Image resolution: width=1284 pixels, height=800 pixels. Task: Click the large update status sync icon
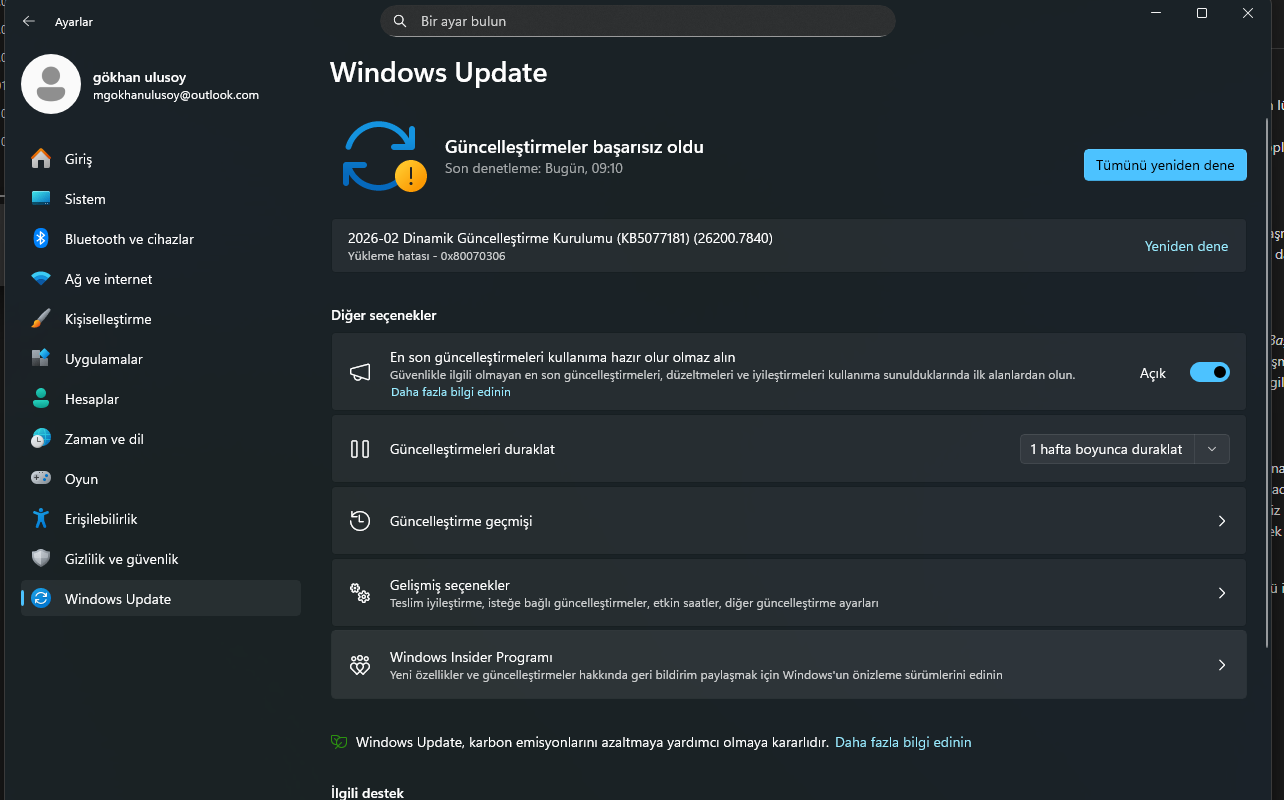384,156
